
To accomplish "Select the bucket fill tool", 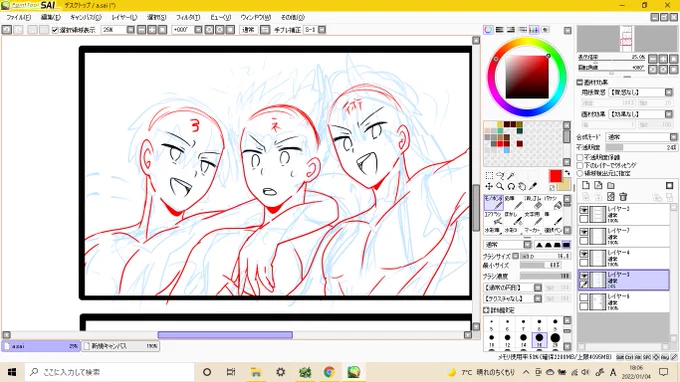I will (553, 202).
